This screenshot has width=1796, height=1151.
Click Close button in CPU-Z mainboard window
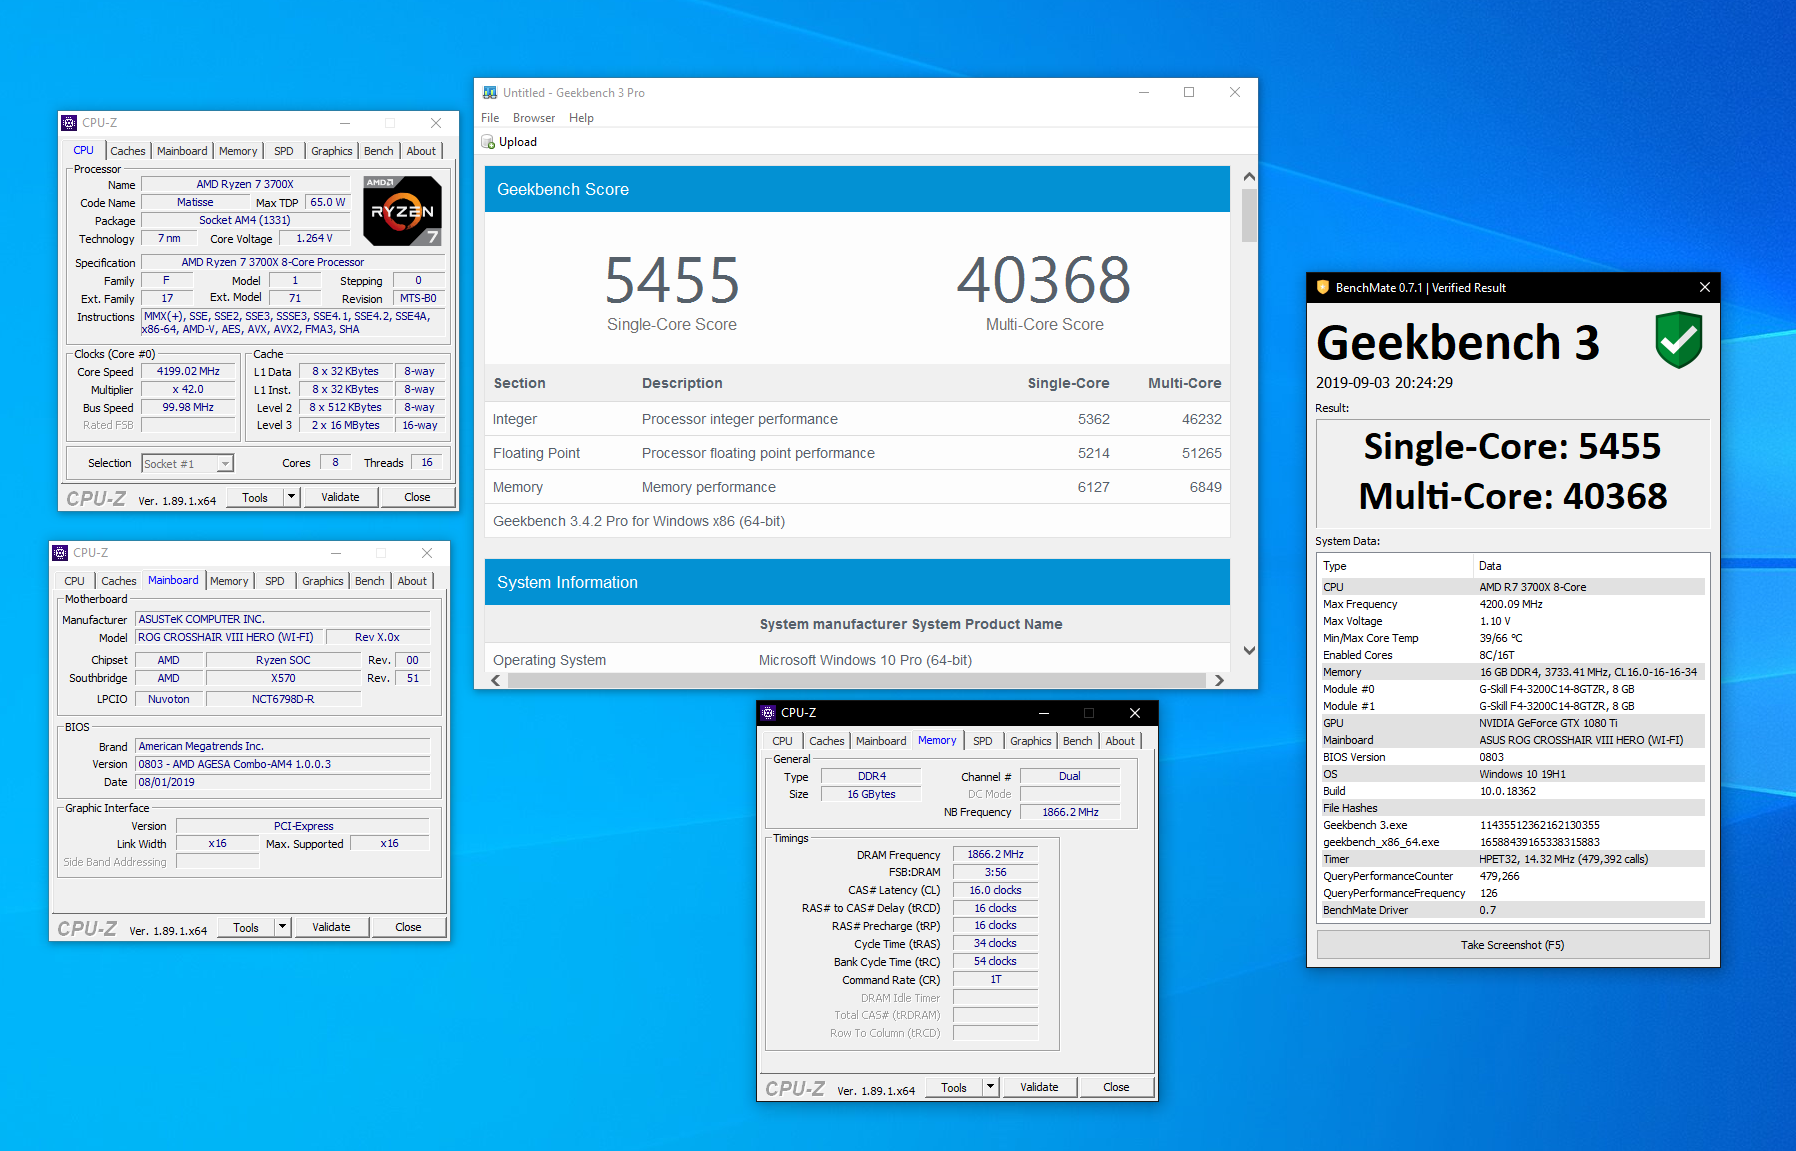(408, 927)
